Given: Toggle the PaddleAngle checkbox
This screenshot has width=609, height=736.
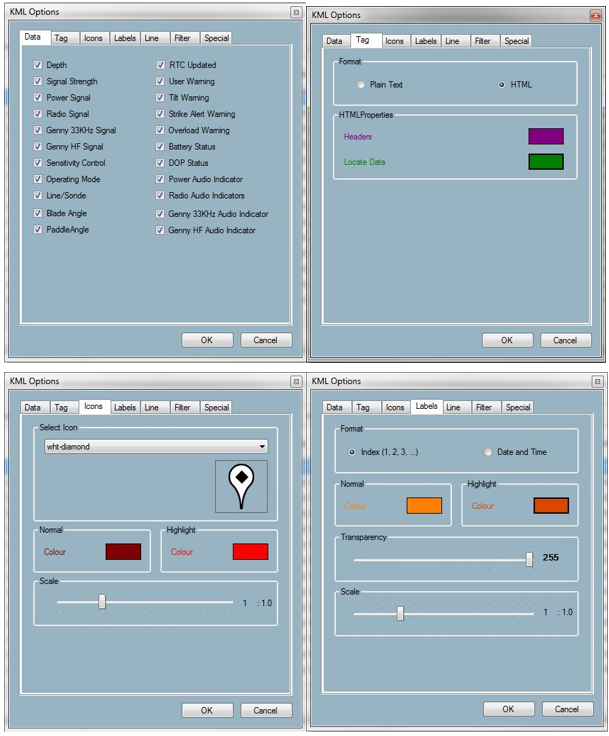Looking at the screenshot, I should [x=38, y=230].
